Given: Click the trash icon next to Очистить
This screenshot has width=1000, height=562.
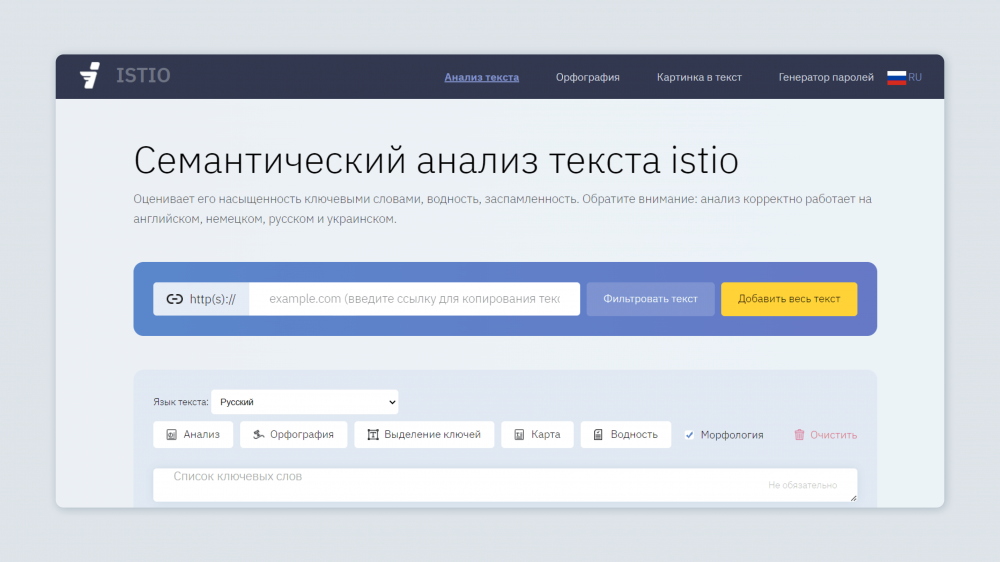Looking at the screenshot, I should (799, 434).
